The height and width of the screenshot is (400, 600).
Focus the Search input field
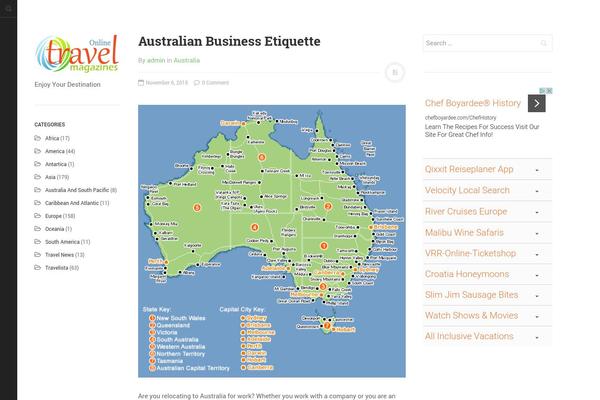[488, 43]
